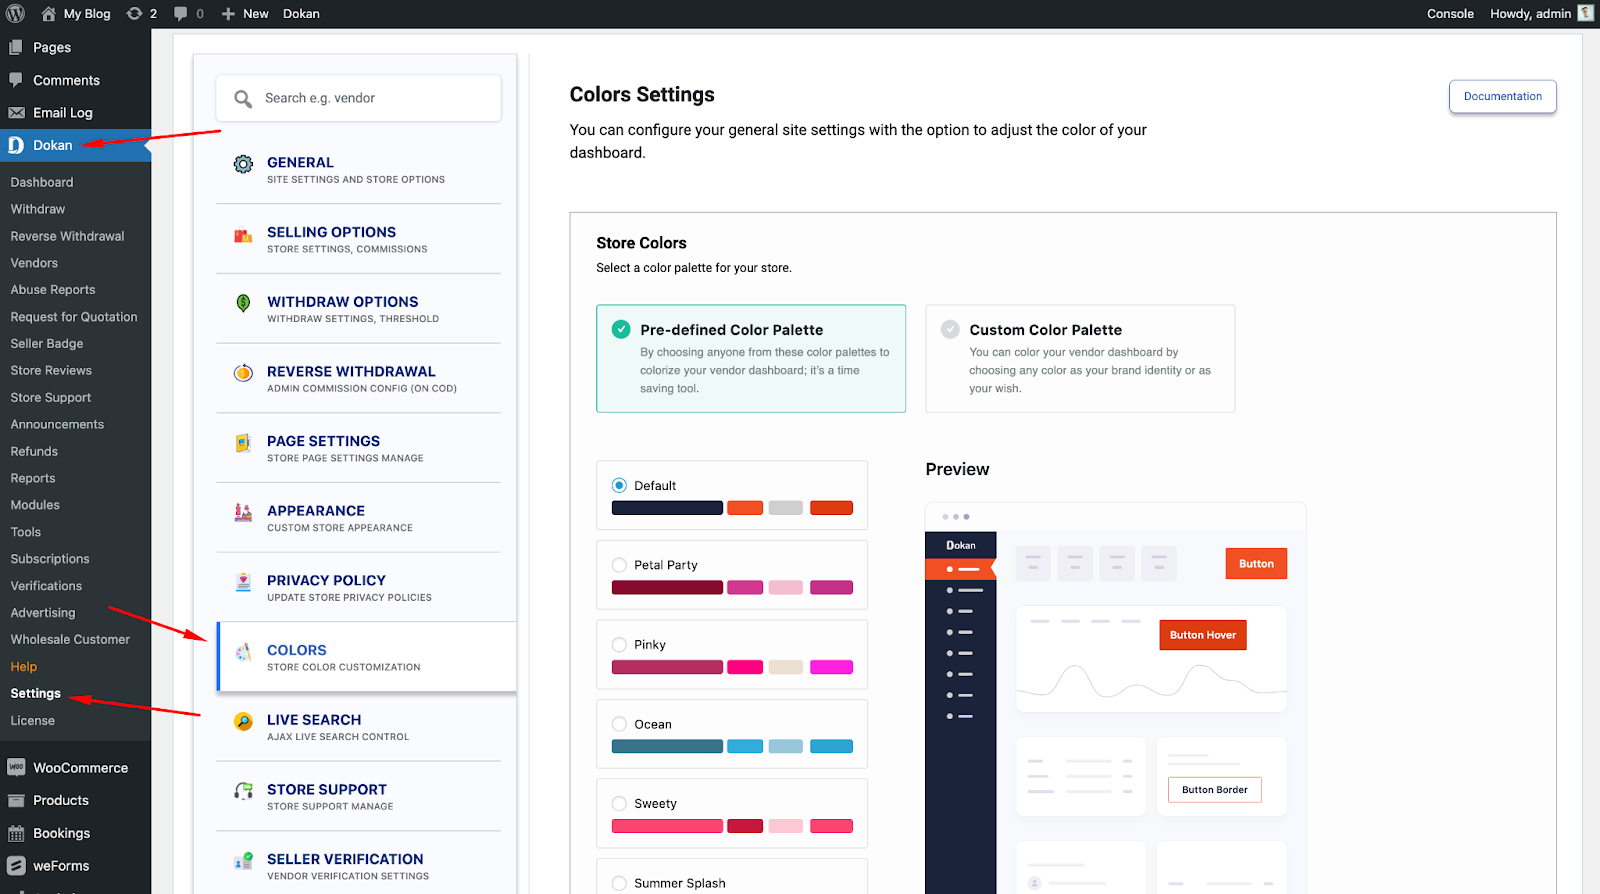This screenshot has width=1600, height=894.
Task: Click the weForms sidebar icon
Action: point(16,866)
